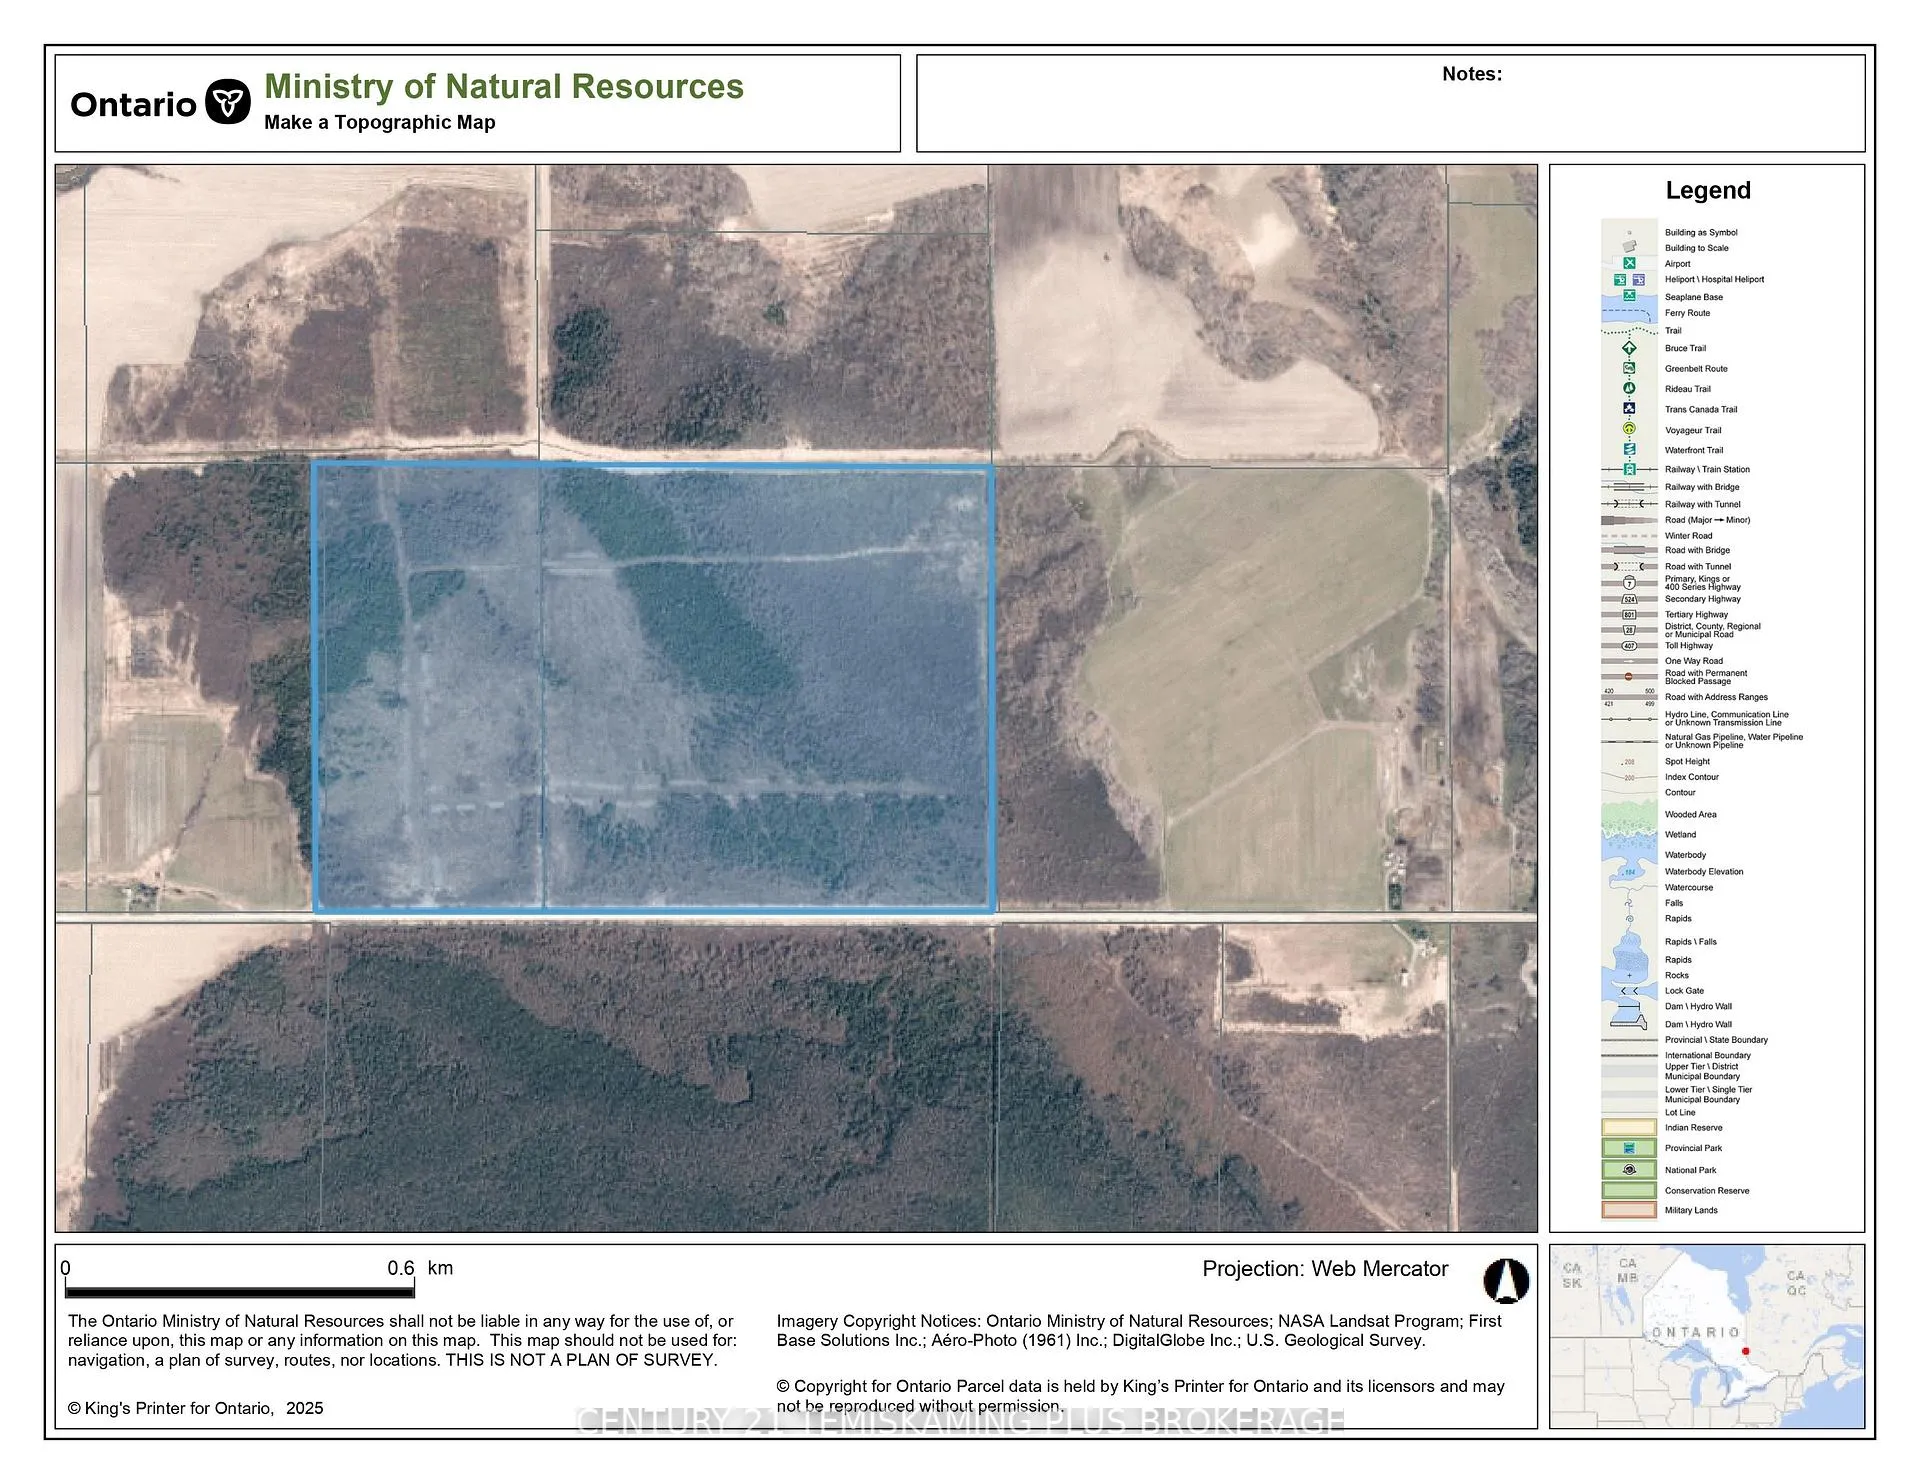Viewport: 1920px width, 1484px height.
Task: Click the Airport legend symbol
Action: click(x=1629, y=263)
